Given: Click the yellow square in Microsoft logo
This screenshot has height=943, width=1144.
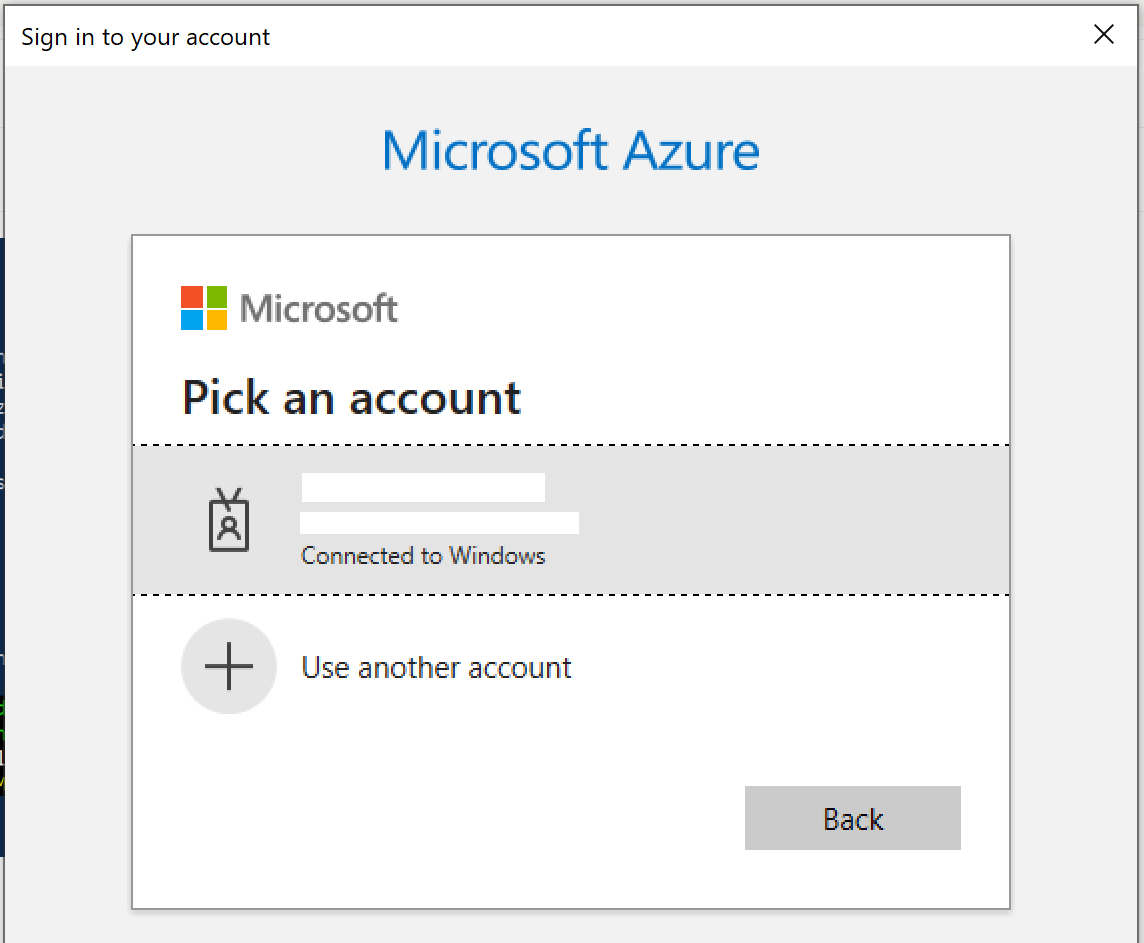Looking at the screenshot, I should [x=216, y=320].
